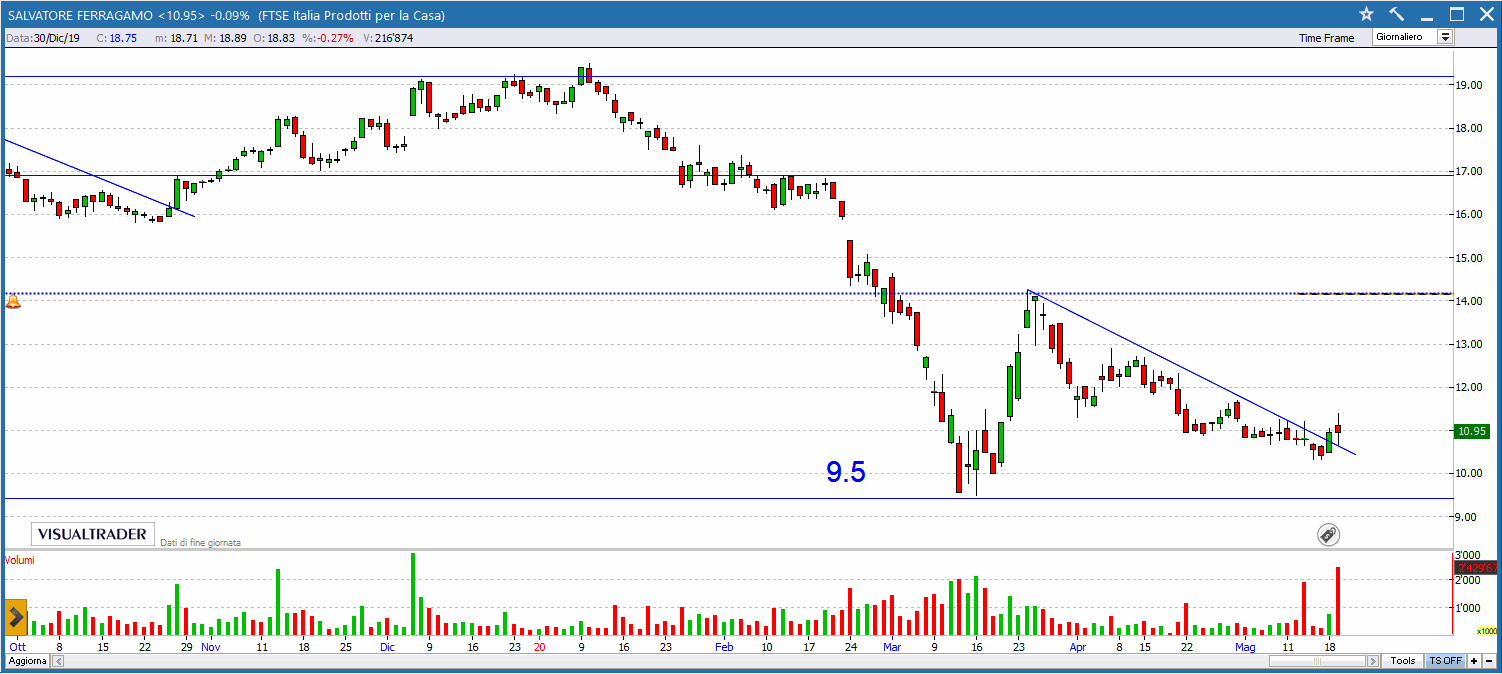This screenshot has height=674, width=1502.
Task: Click the 14.00 price axis label
Action: click(1470, 301)
